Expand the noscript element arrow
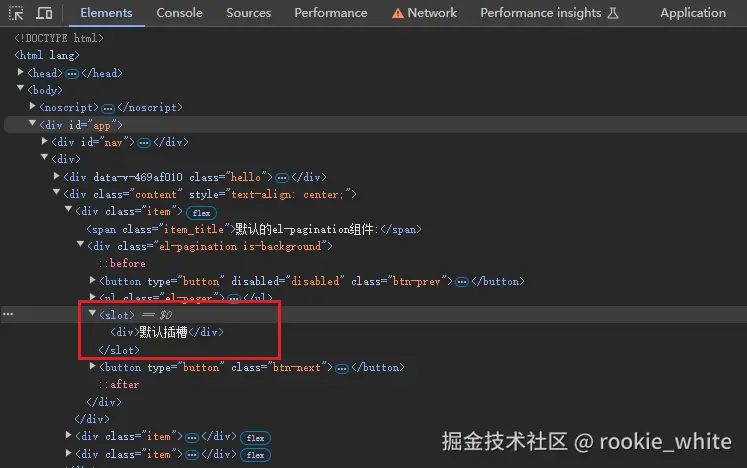Image resolution: width=747 pixels, height=468 pixels. click(x=32, y=106)
